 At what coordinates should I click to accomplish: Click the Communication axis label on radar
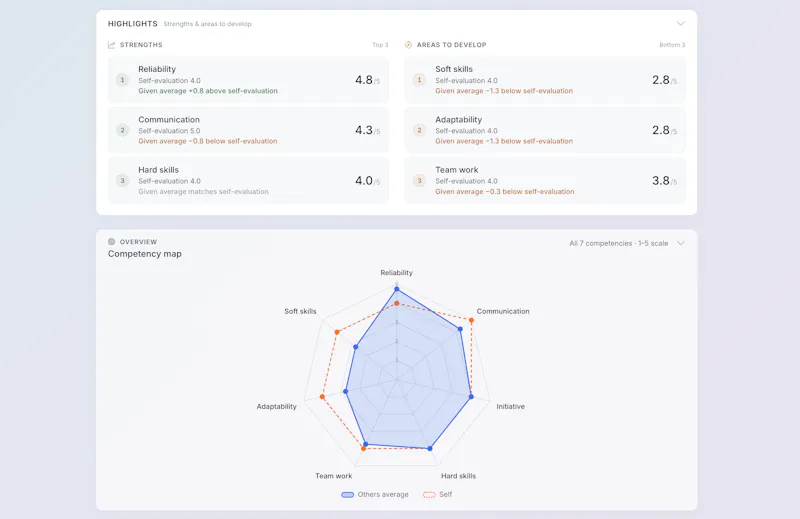click(503, 311)
